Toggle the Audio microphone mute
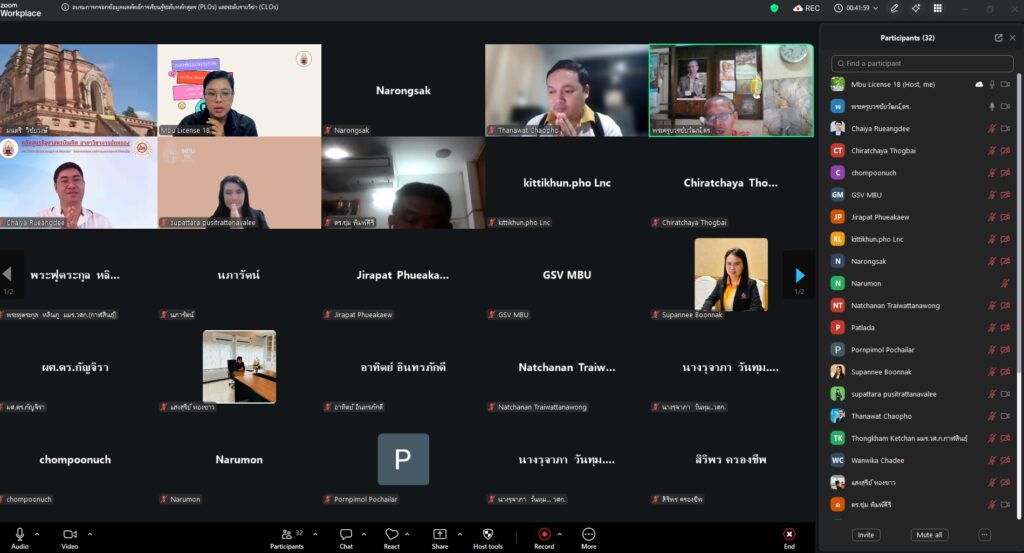Screen dimensions: 1024x553 click(x=19, y=535)
